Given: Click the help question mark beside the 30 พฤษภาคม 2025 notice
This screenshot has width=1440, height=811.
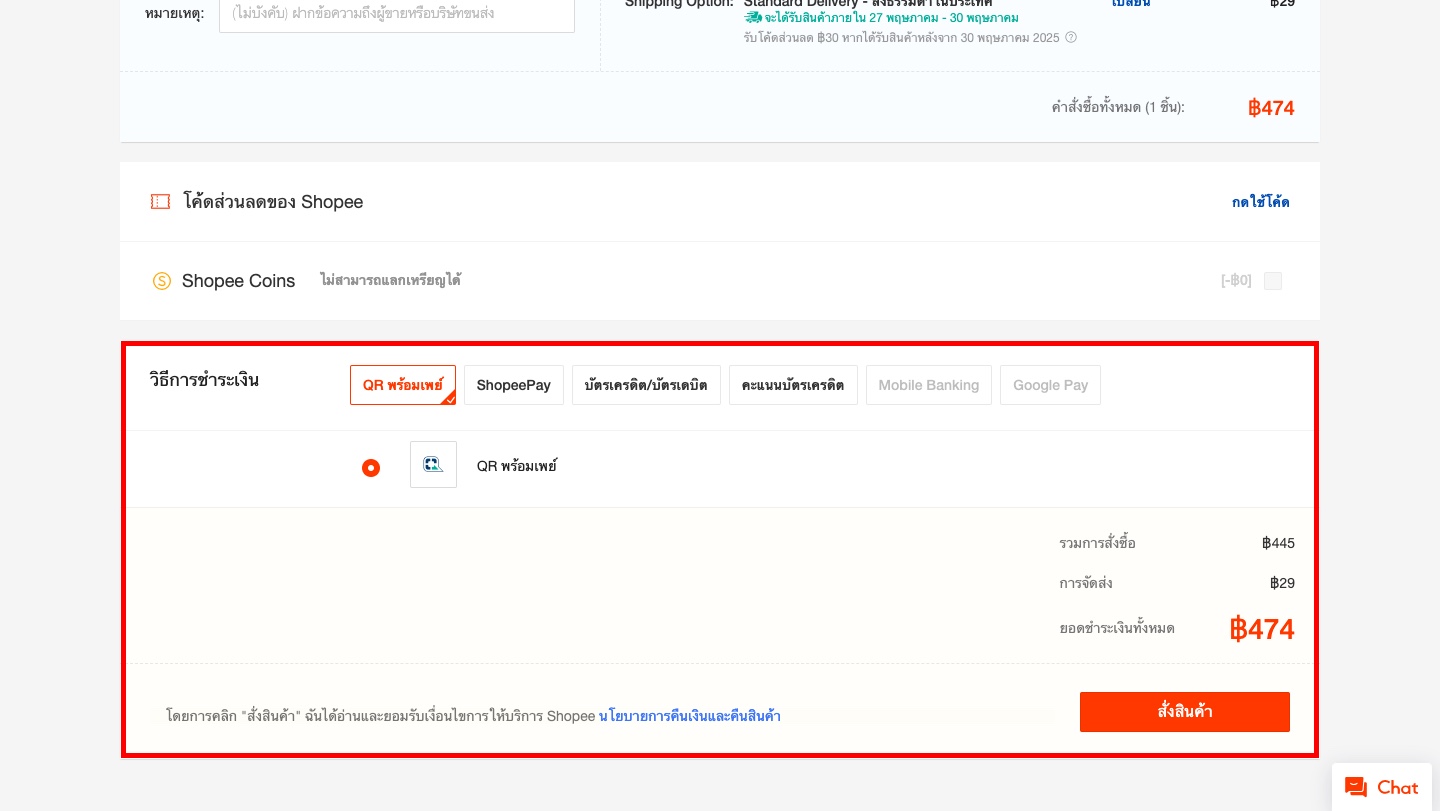Looking at the screenshot, I should pos(1071,37).
